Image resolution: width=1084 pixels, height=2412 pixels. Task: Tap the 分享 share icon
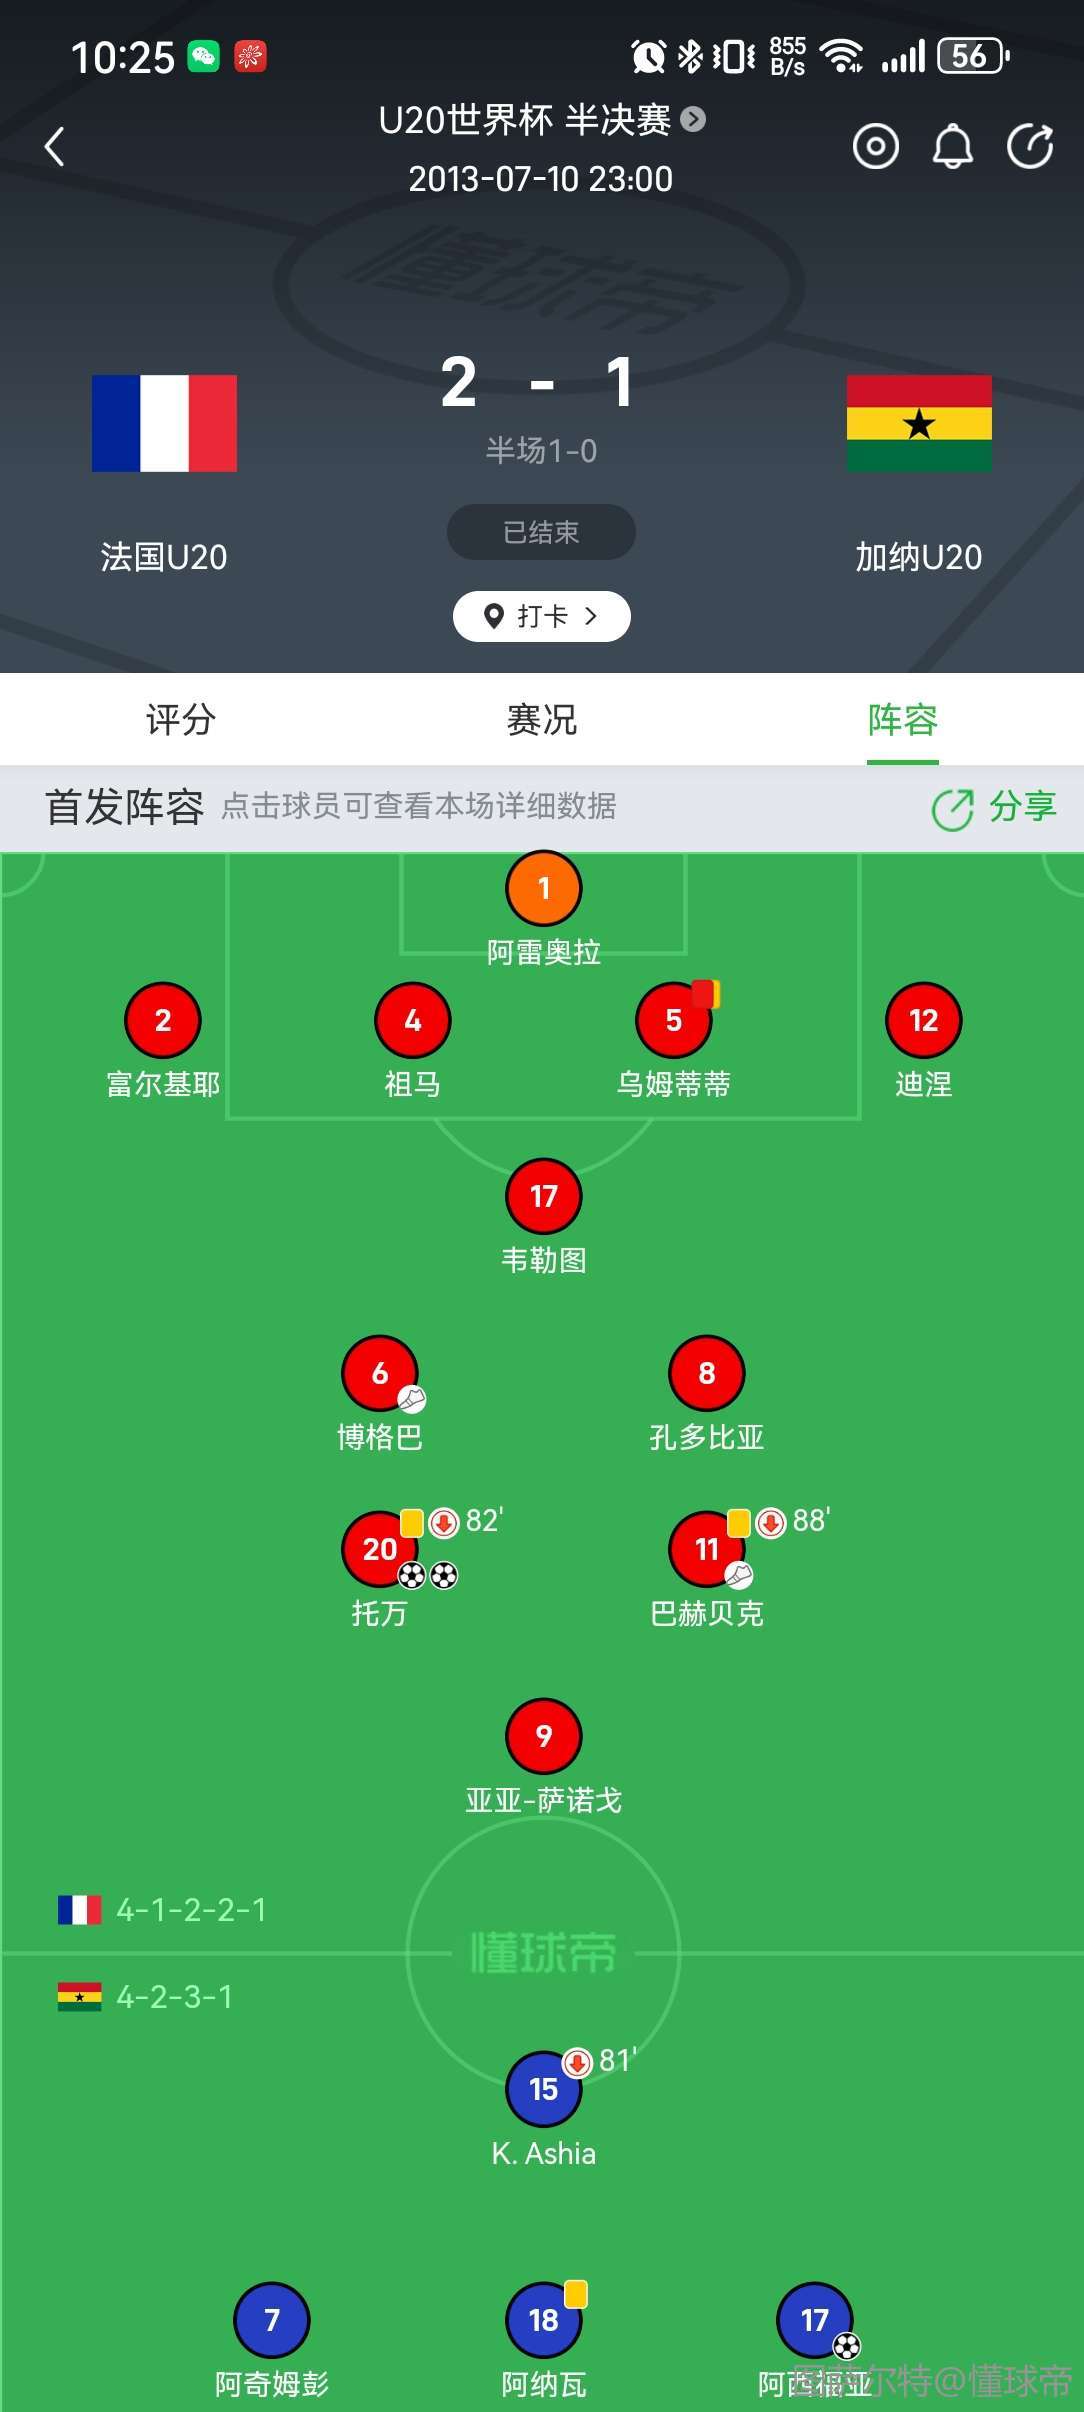[x=994, y=807]
